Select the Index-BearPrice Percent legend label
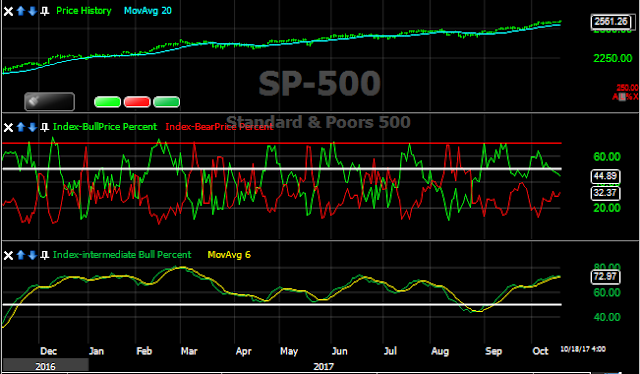This screenshot has height=374, width=640. 219,127
